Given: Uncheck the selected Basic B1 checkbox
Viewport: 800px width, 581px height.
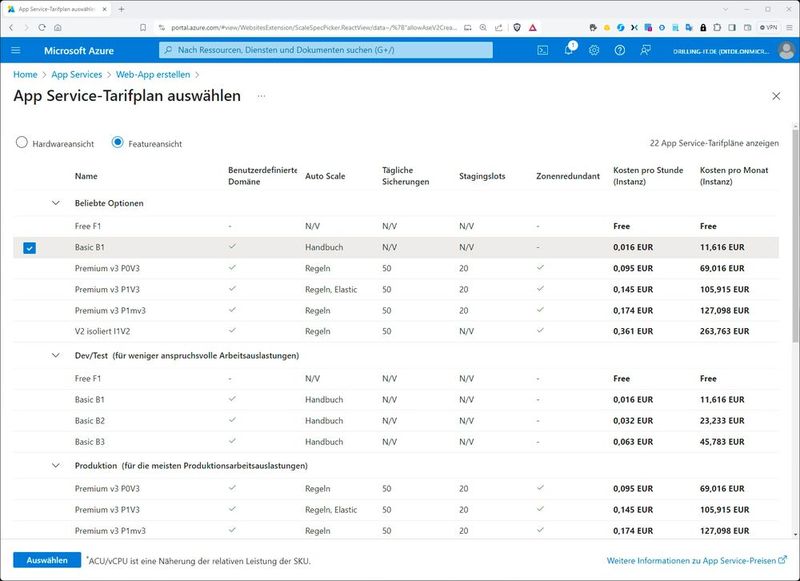Looking at the screenshot, I should (x=29, y=247).
